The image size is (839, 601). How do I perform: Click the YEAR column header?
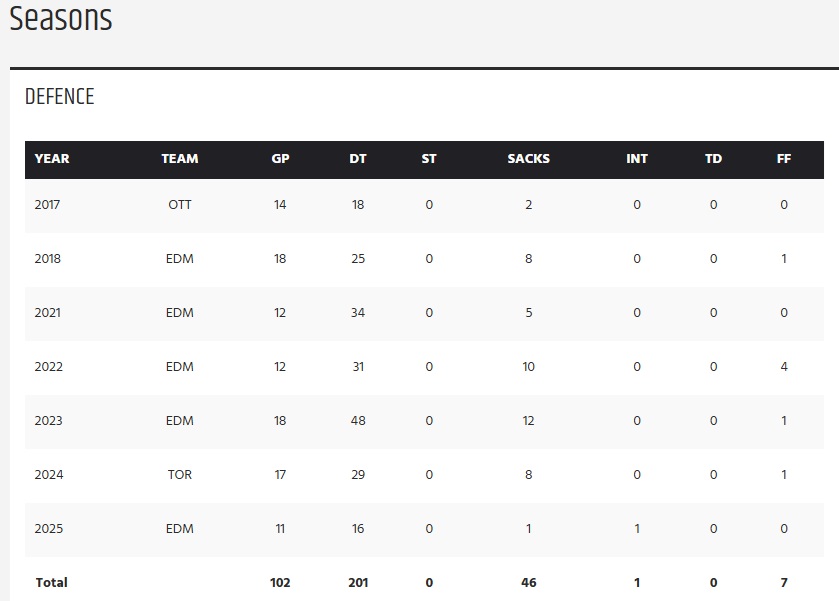52,158
